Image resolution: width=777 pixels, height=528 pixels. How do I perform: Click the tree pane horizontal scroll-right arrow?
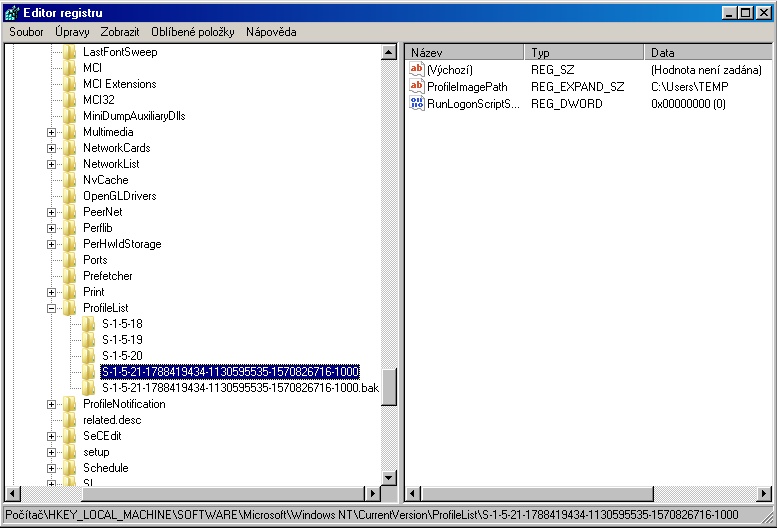[x=373, y=492]
